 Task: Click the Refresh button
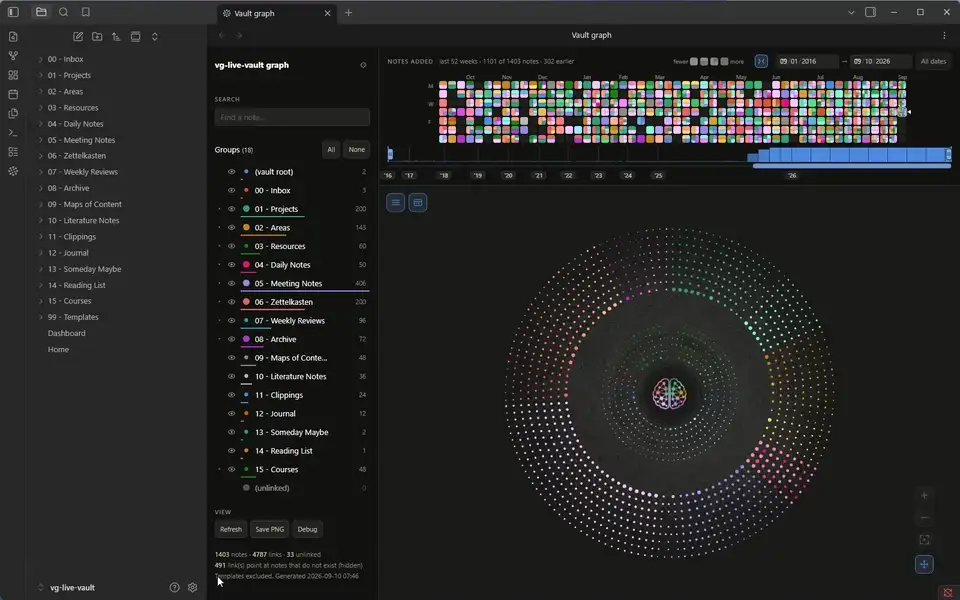[231, 529]
